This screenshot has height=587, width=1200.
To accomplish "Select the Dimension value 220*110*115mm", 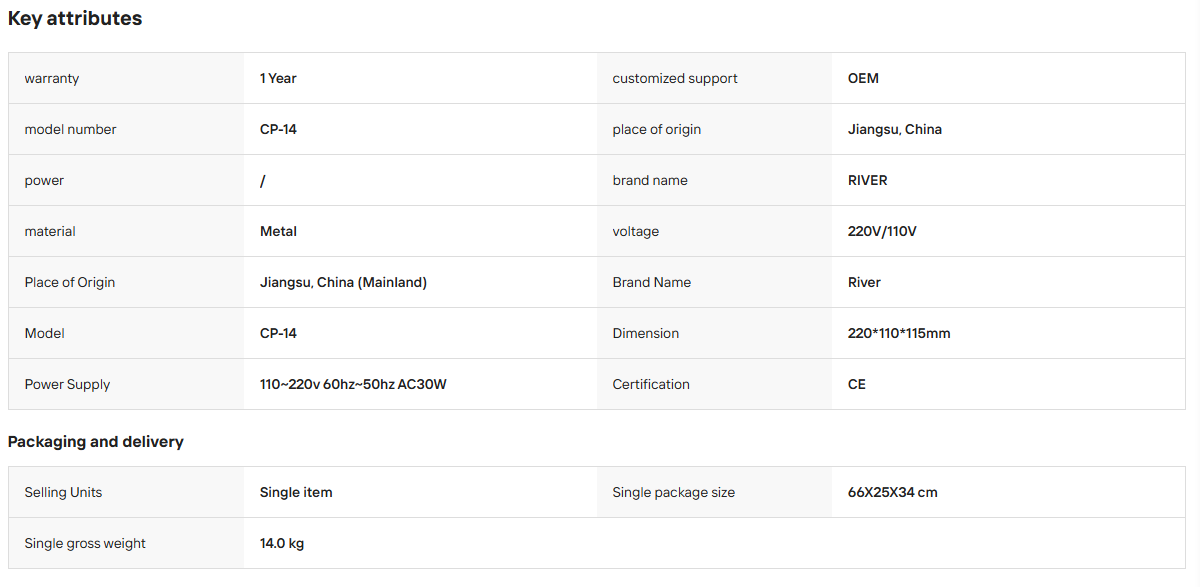I will (899, 333).
